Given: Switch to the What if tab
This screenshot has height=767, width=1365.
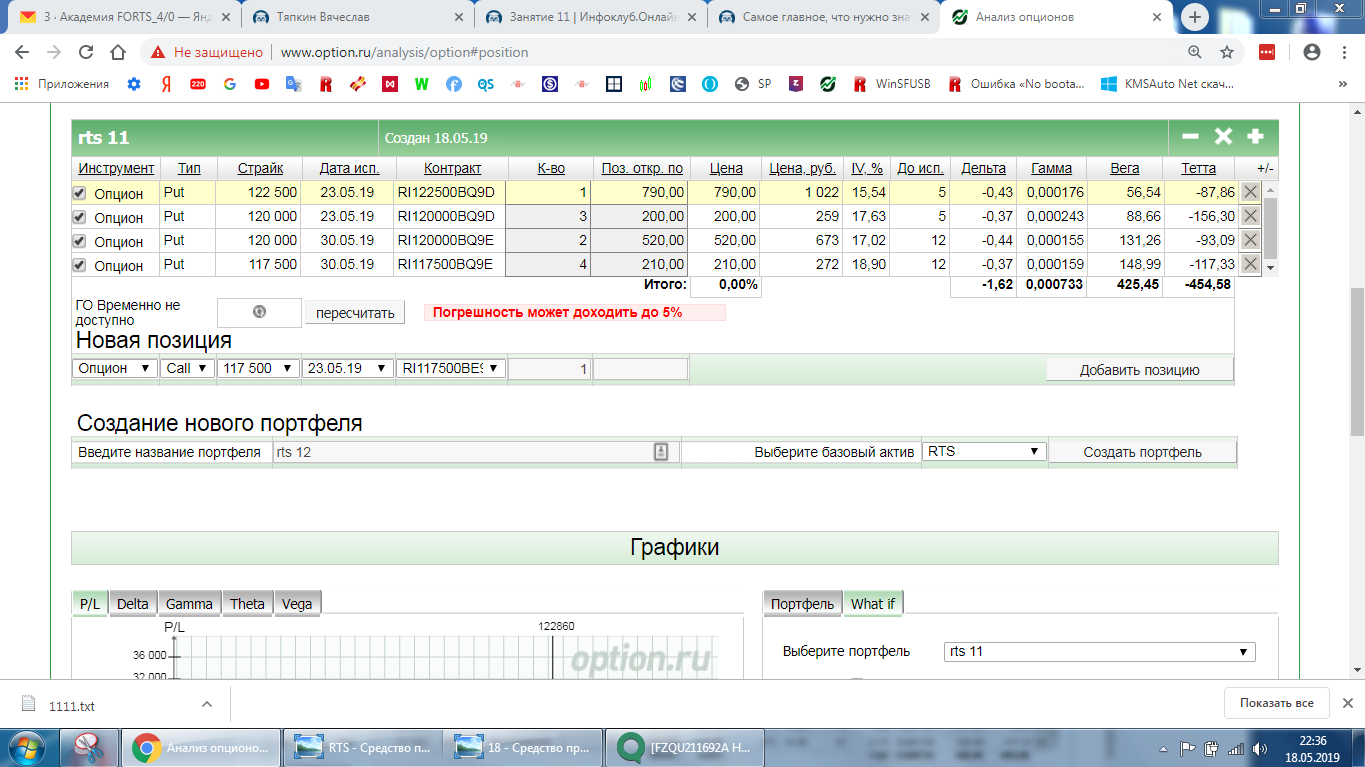Looking at the screenshot, I should pyautogui.click(x=873, y=603).
